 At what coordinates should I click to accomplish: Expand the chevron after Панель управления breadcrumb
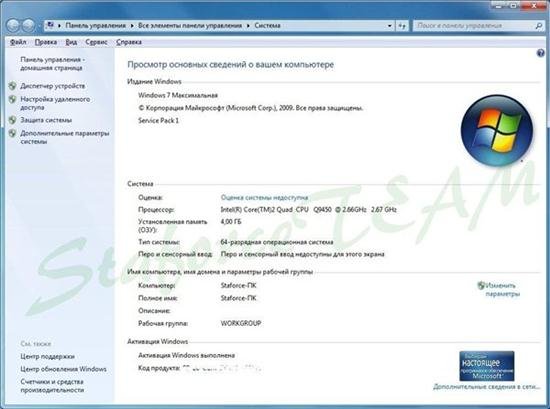[x=132, y=26]
